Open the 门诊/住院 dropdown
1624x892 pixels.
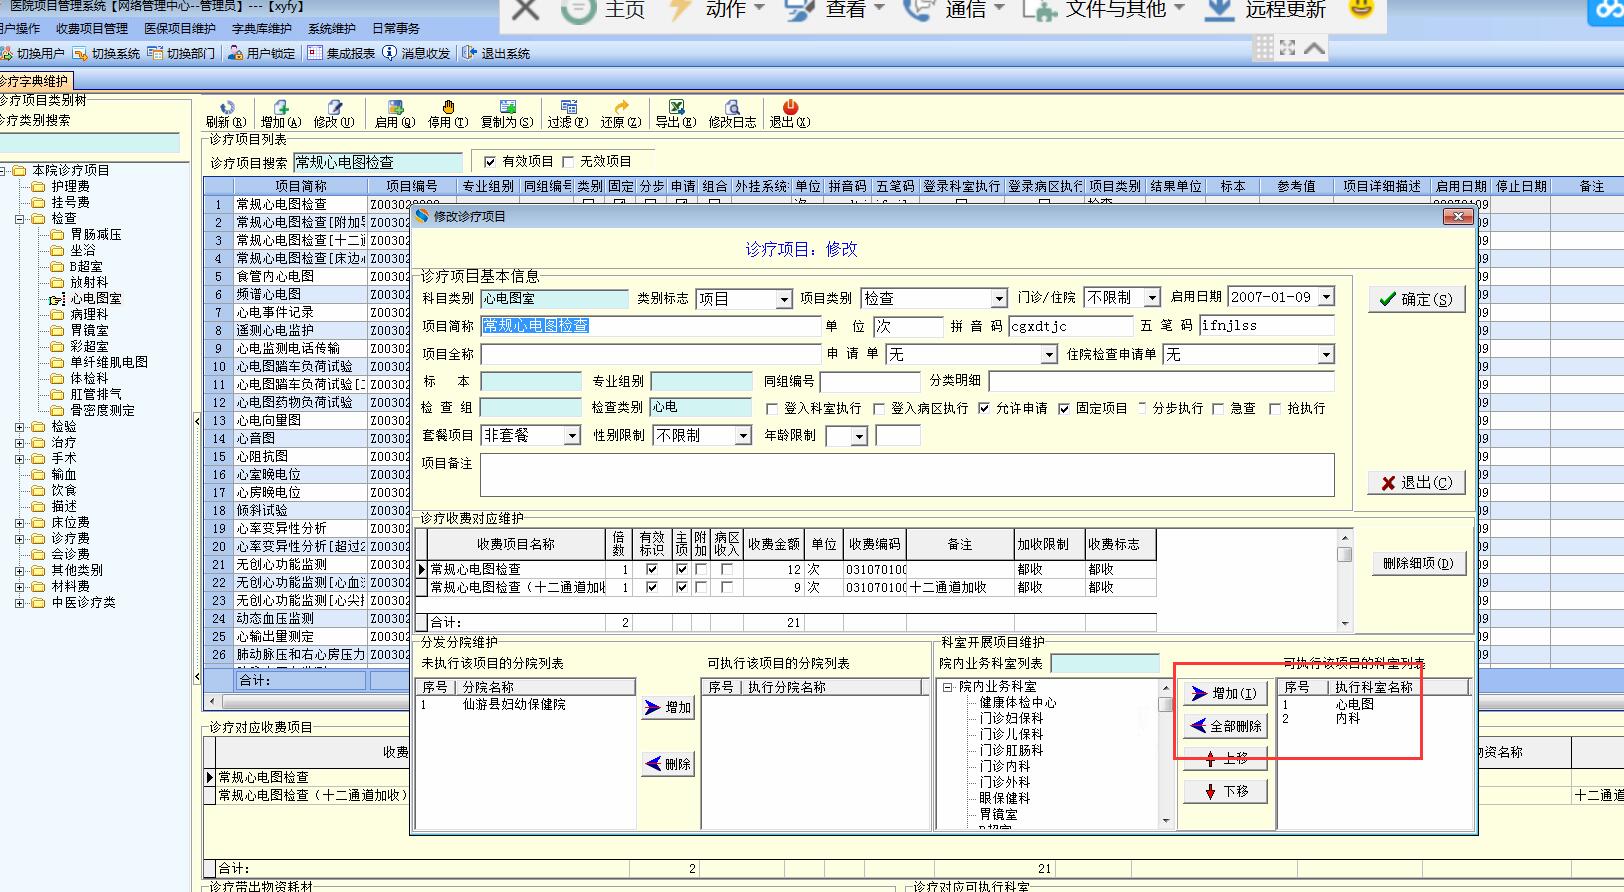1152,298
